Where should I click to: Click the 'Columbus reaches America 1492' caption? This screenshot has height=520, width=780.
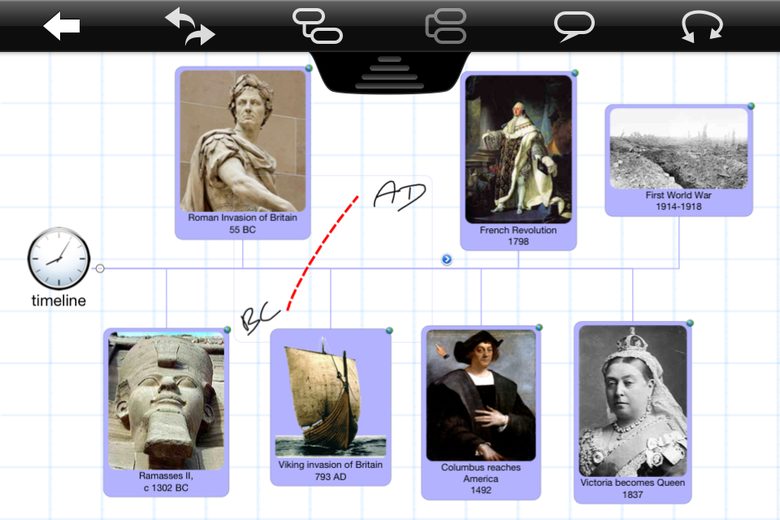click(x=481, y=479)
